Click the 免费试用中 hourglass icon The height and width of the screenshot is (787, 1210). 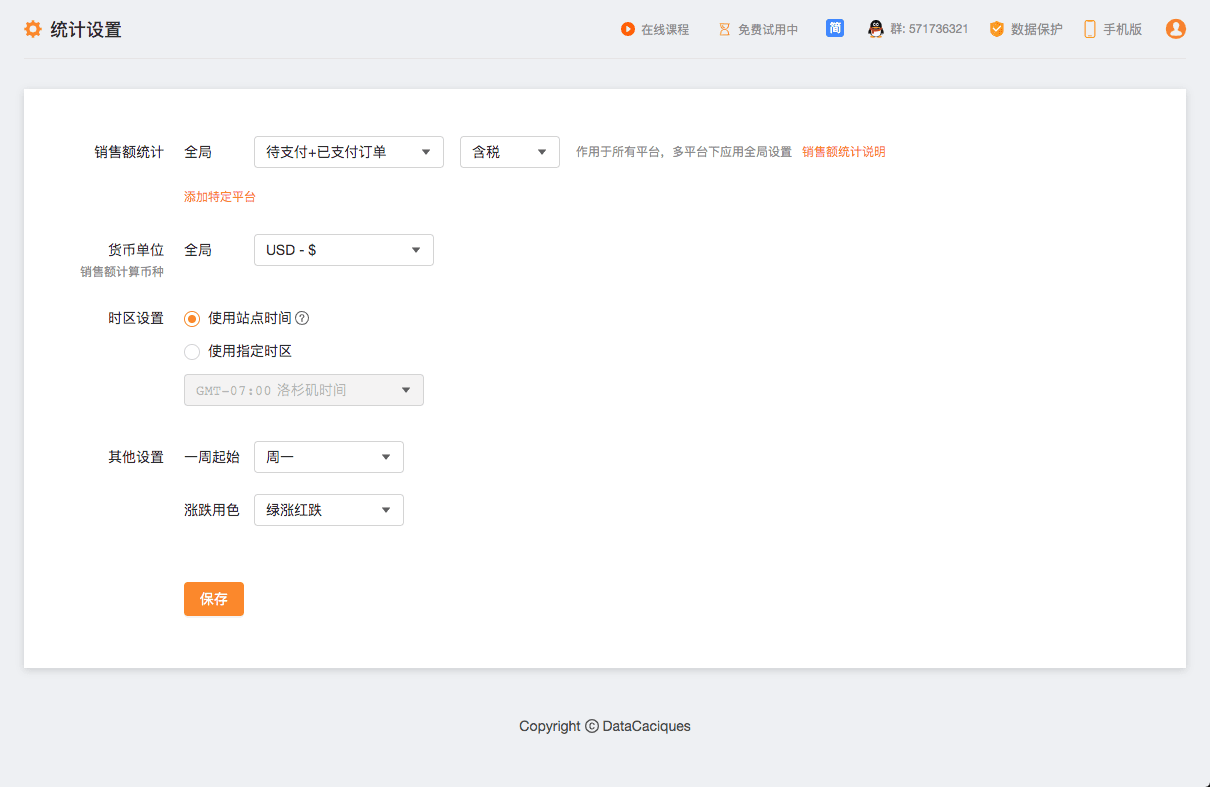[724, 29]
